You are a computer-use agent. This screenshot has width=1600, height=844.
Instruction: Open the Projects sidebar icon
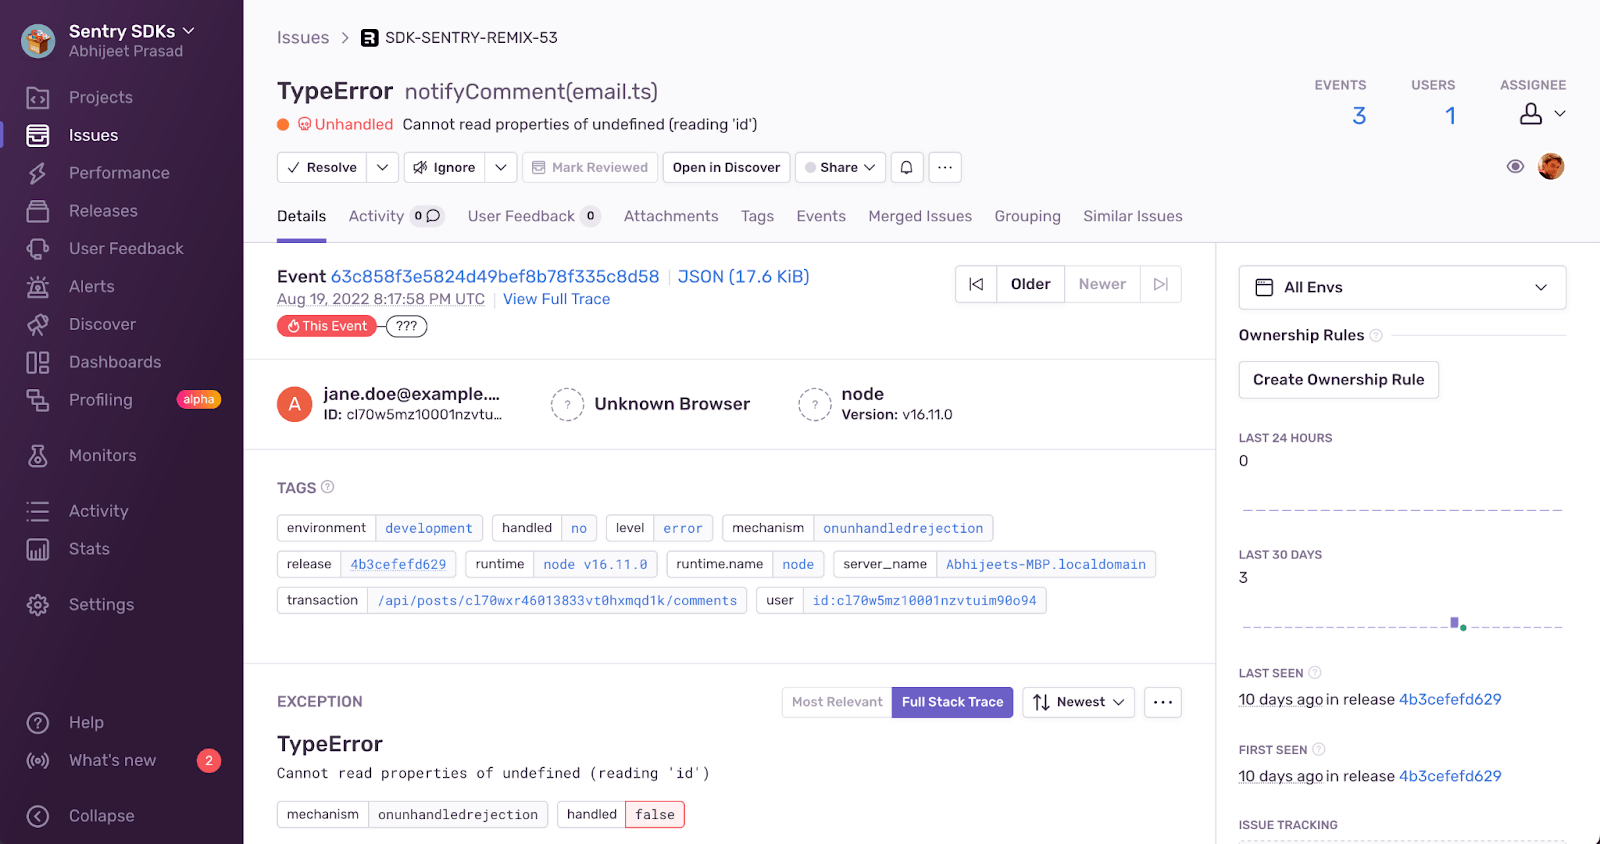point(38,97)
